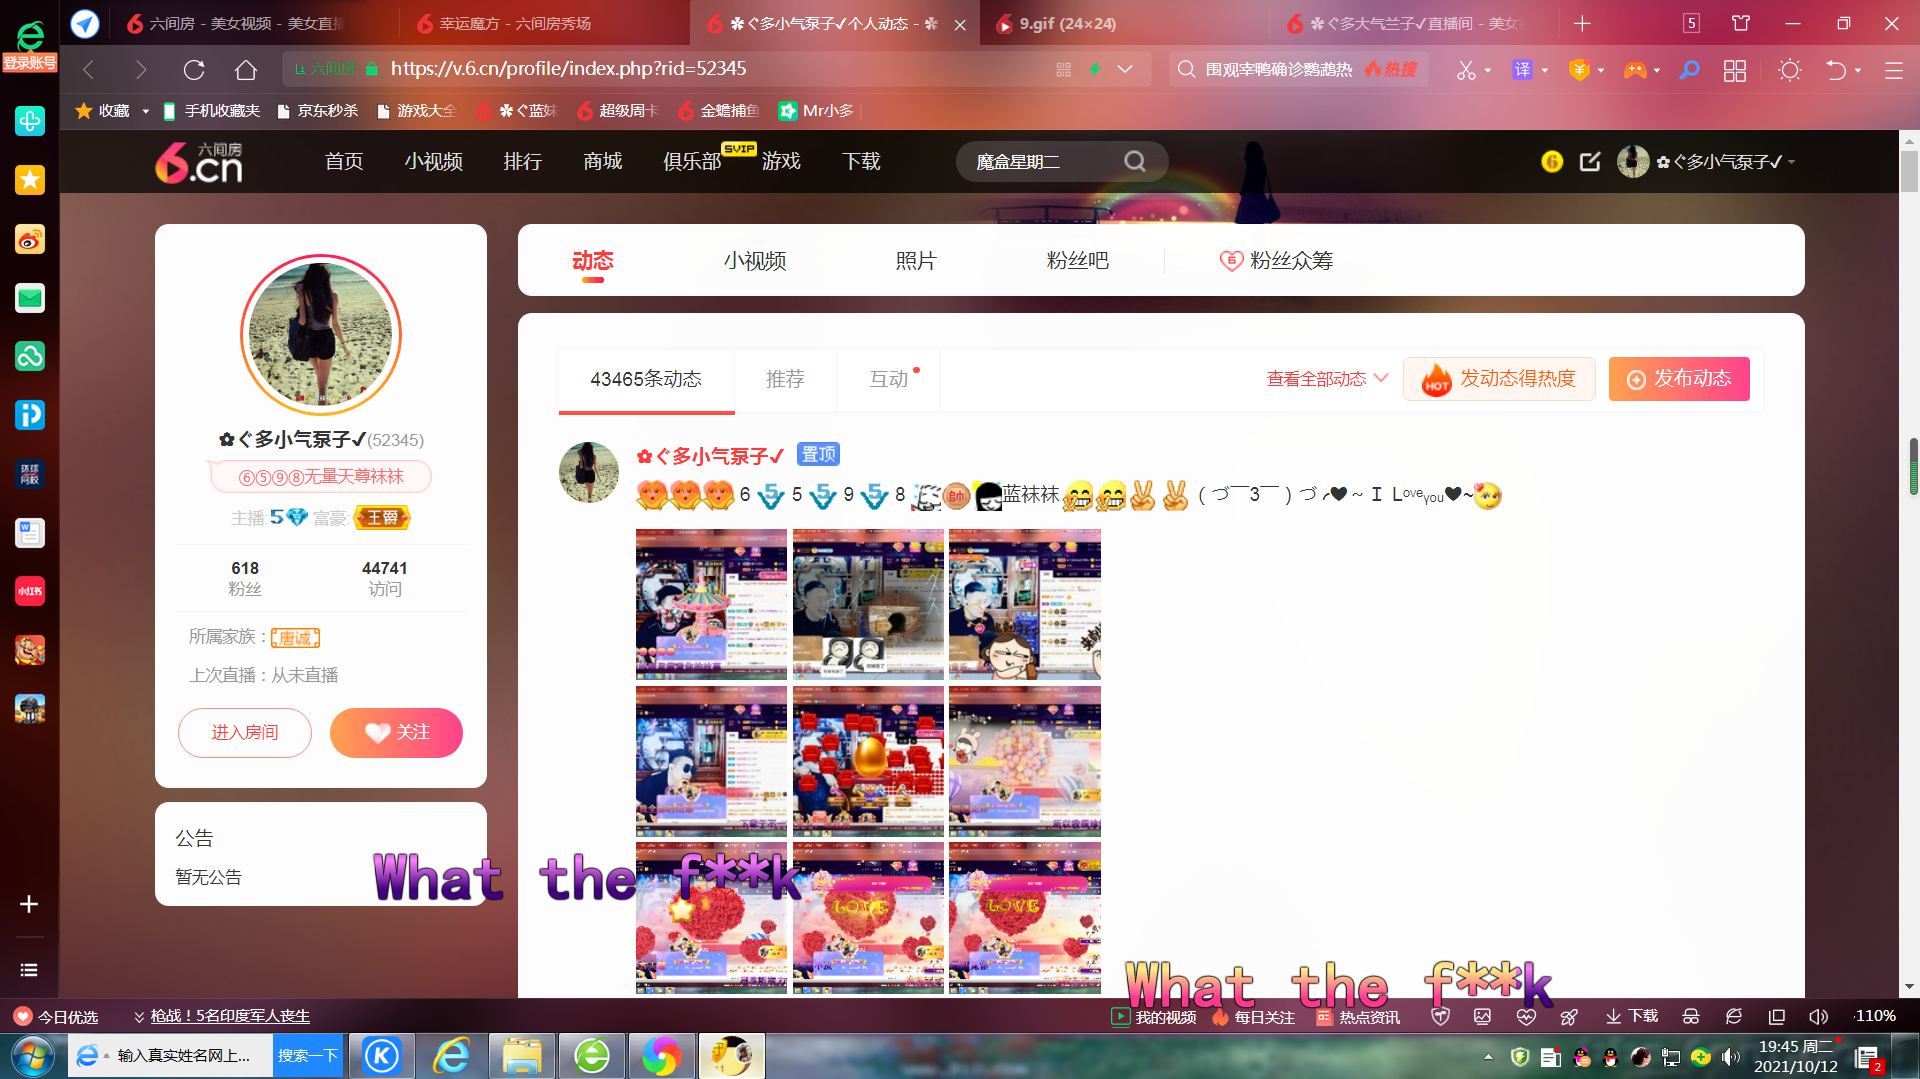
Task: Open Internet Explorer taskbar icon
Action: 452,1056
